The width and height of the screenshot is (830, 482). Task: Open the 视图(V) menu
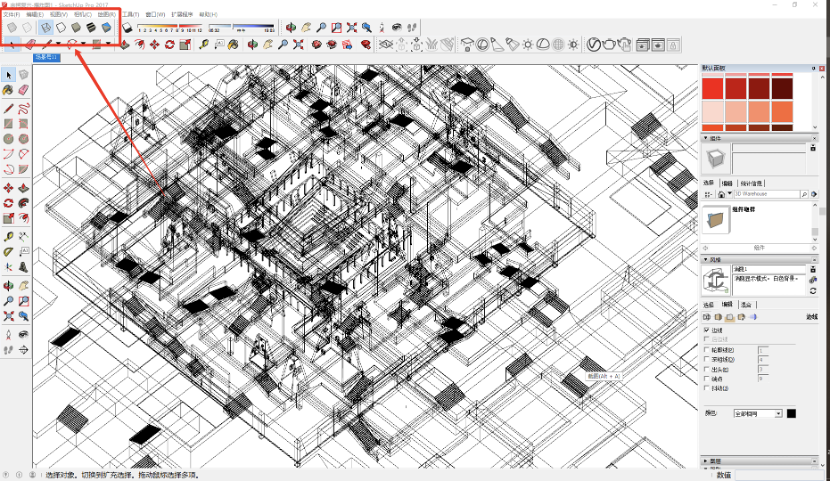pyautogui.click(x=58, y=14)
